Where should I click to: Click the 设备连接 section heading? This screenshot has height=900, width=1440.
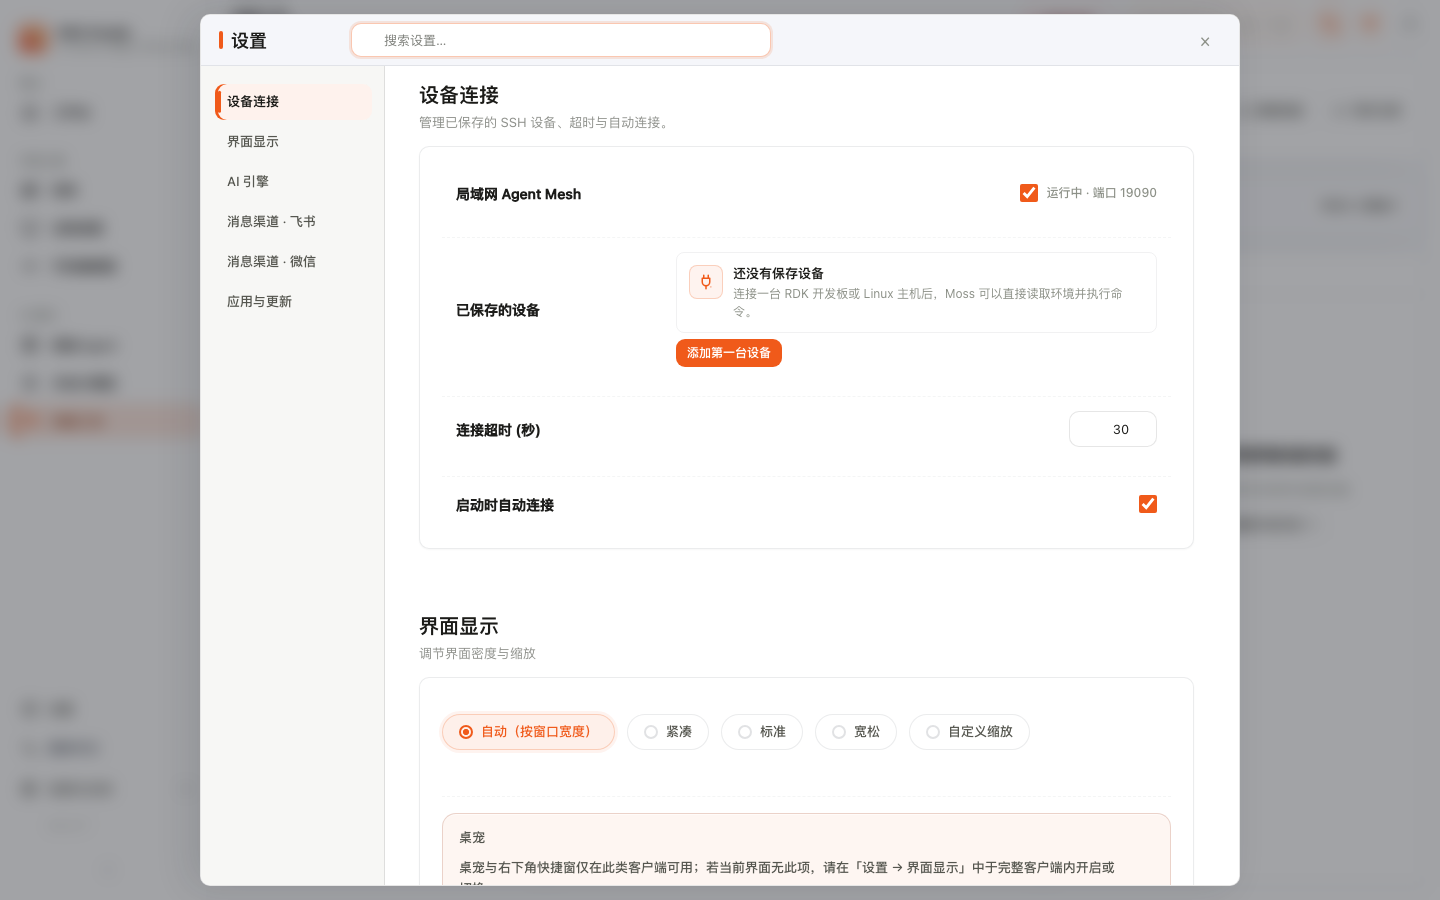click(459, 95)
